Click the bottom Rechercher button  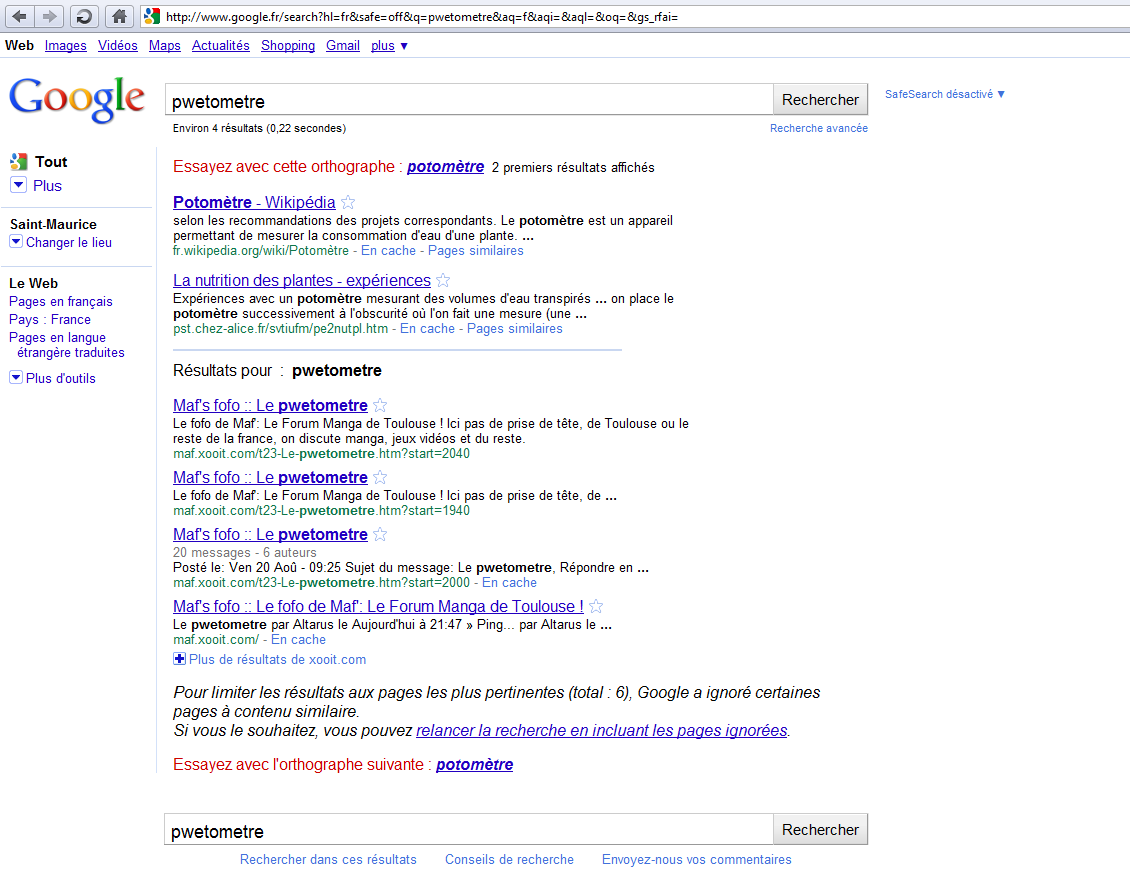coord(820,829)
